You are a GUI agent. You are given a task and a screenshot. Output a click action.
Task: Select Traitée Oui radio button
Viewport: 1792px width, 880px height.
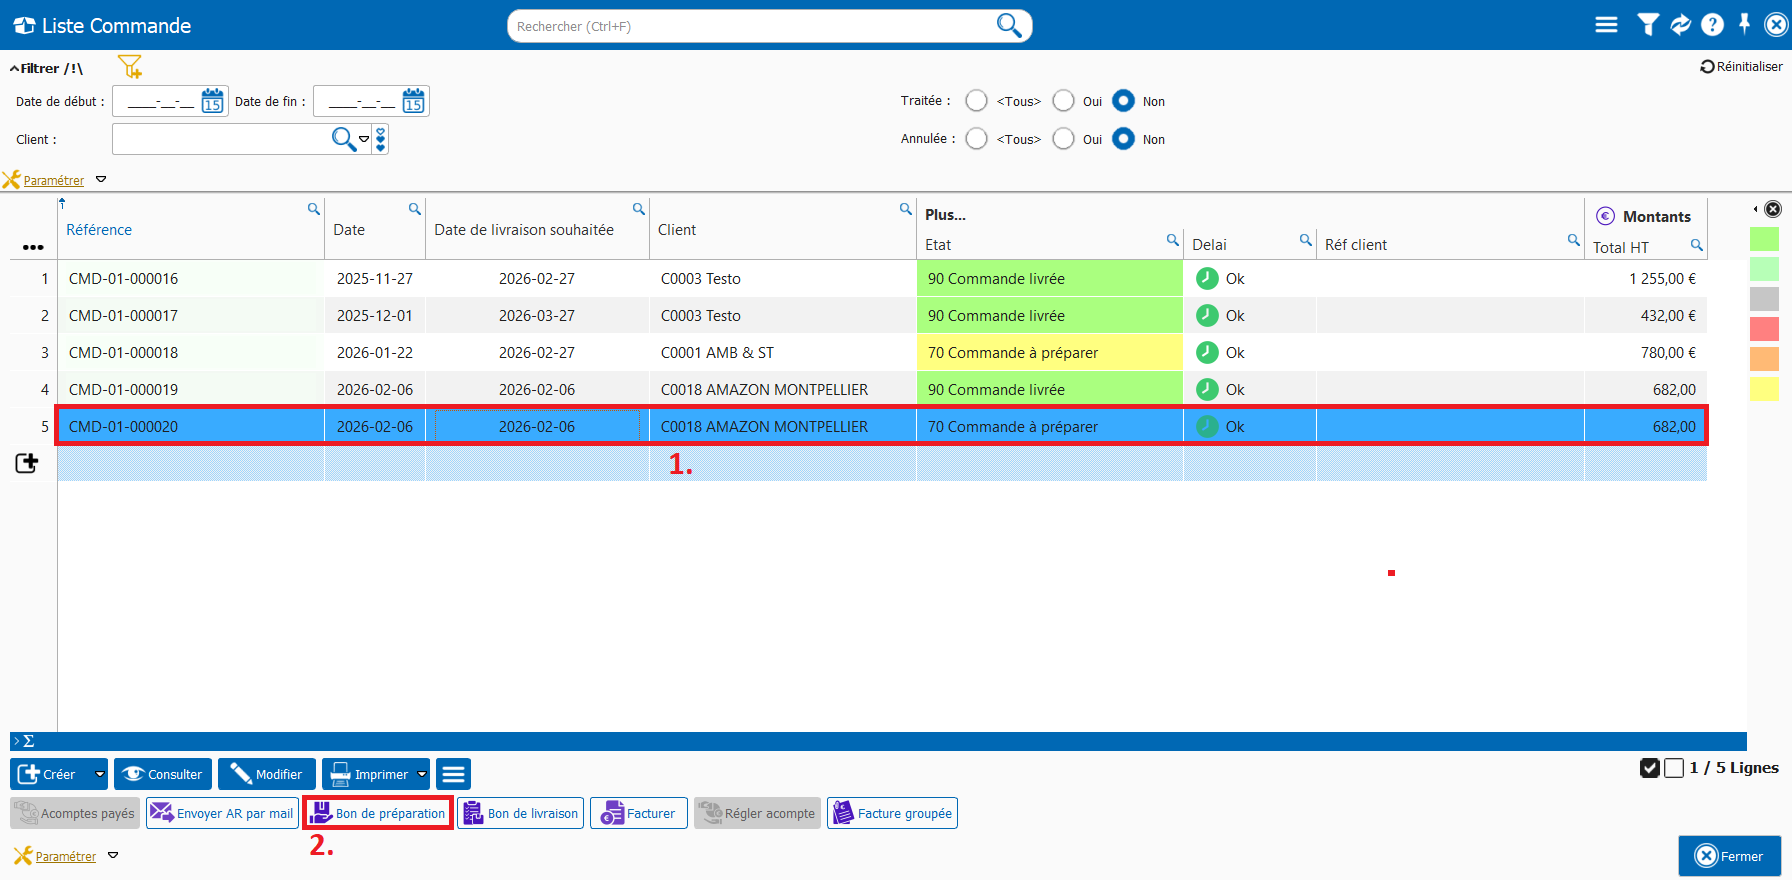(1064, 101)
